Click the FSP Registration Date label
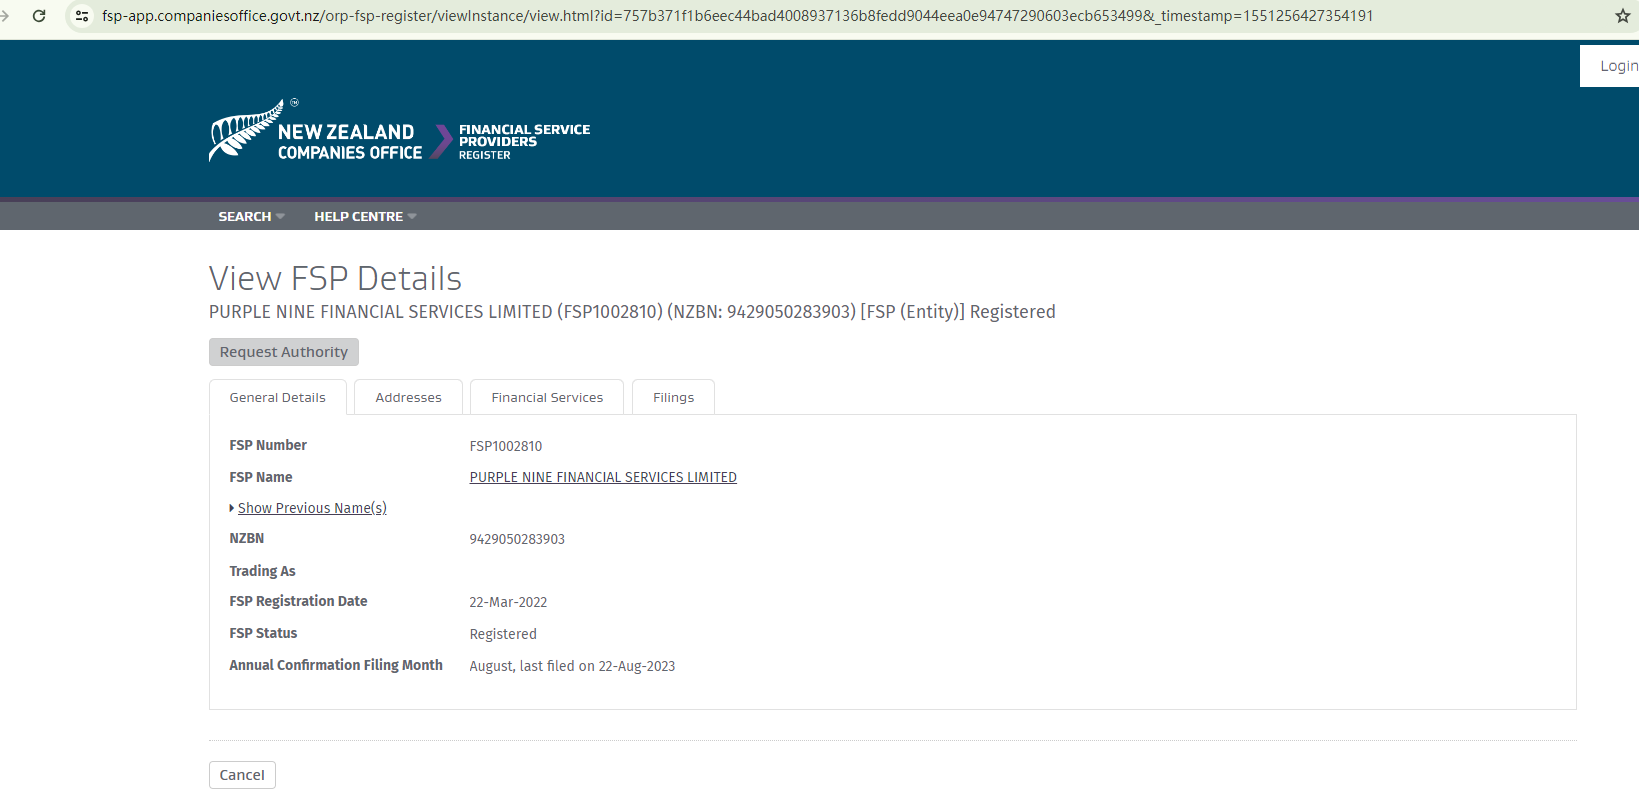 298,601
